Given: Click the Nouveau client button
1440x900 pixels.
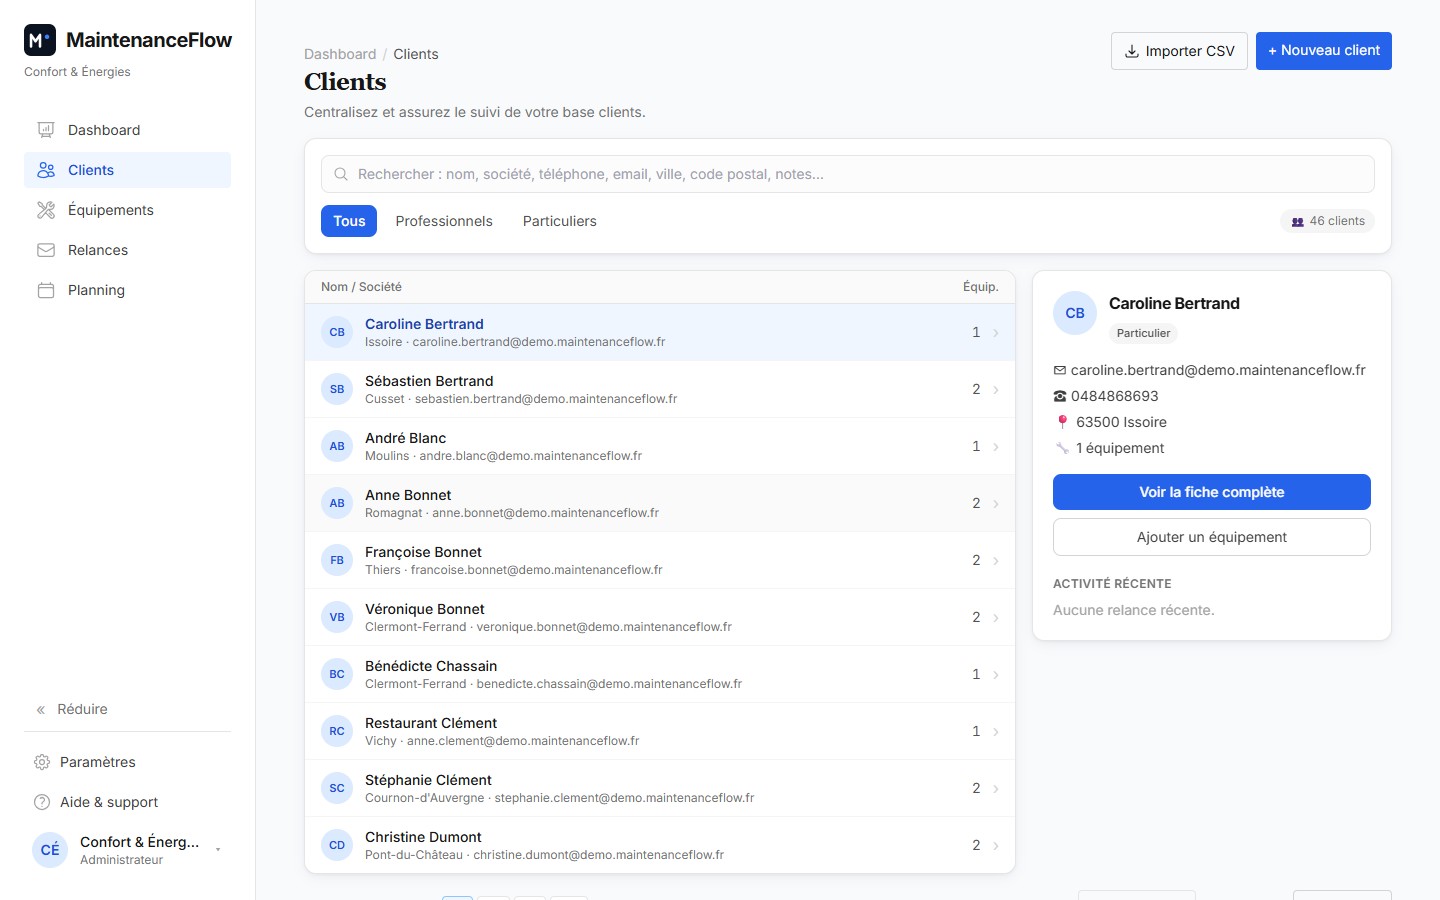Looking at the screenshot, I should pos(1324,51).
